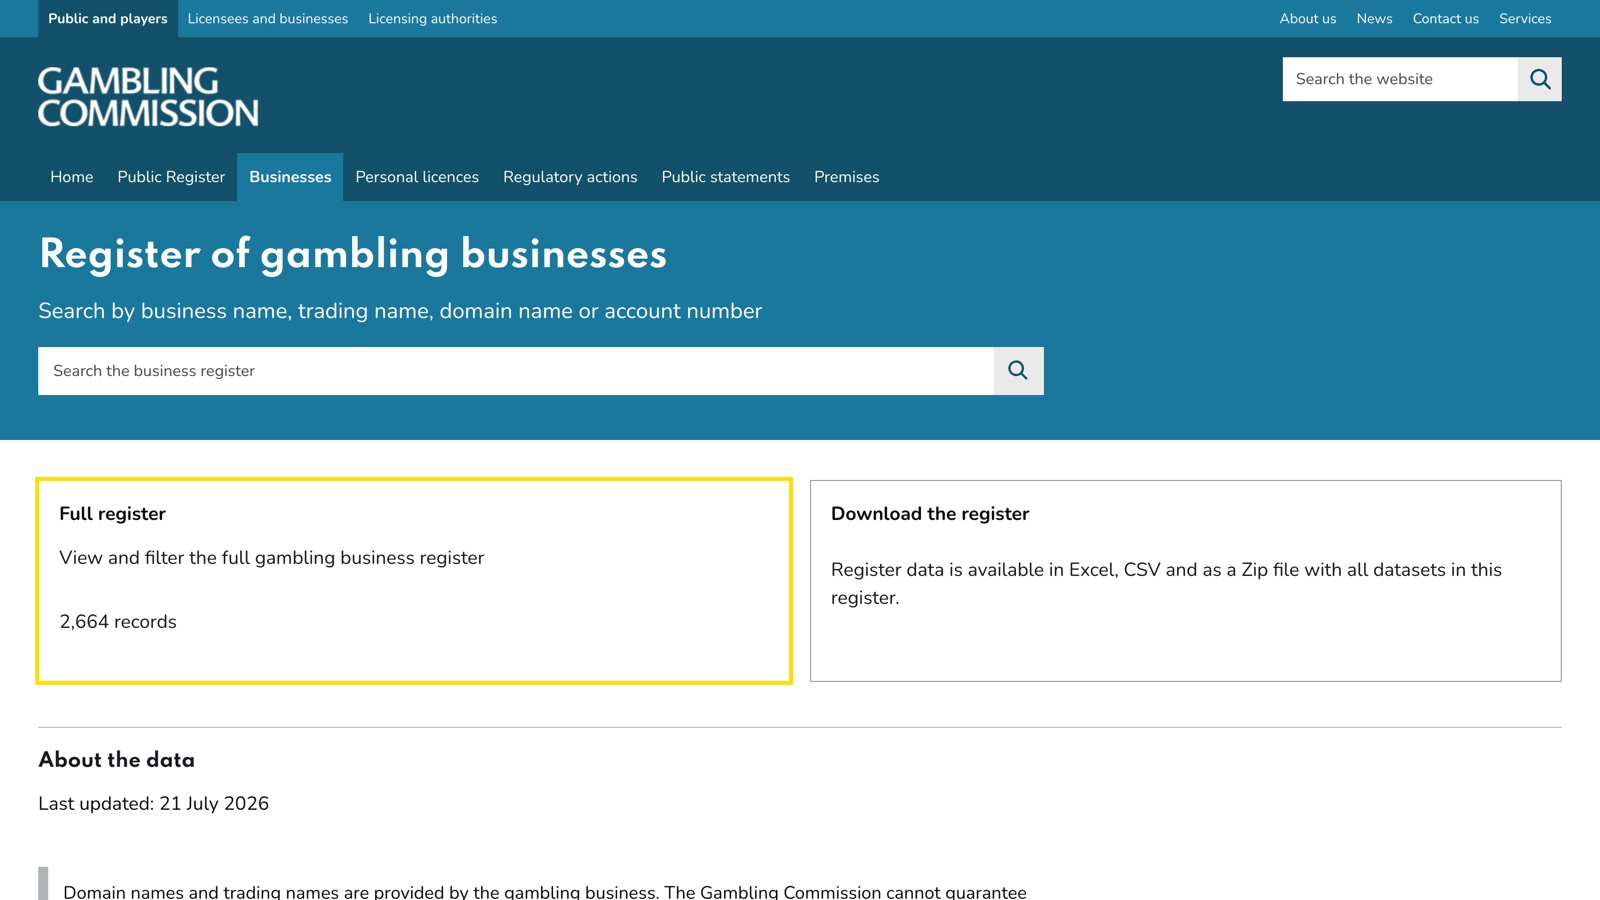Click the About the data heading
The width and height of the screenshot is (1600, 900).
[x=117, y=760]
